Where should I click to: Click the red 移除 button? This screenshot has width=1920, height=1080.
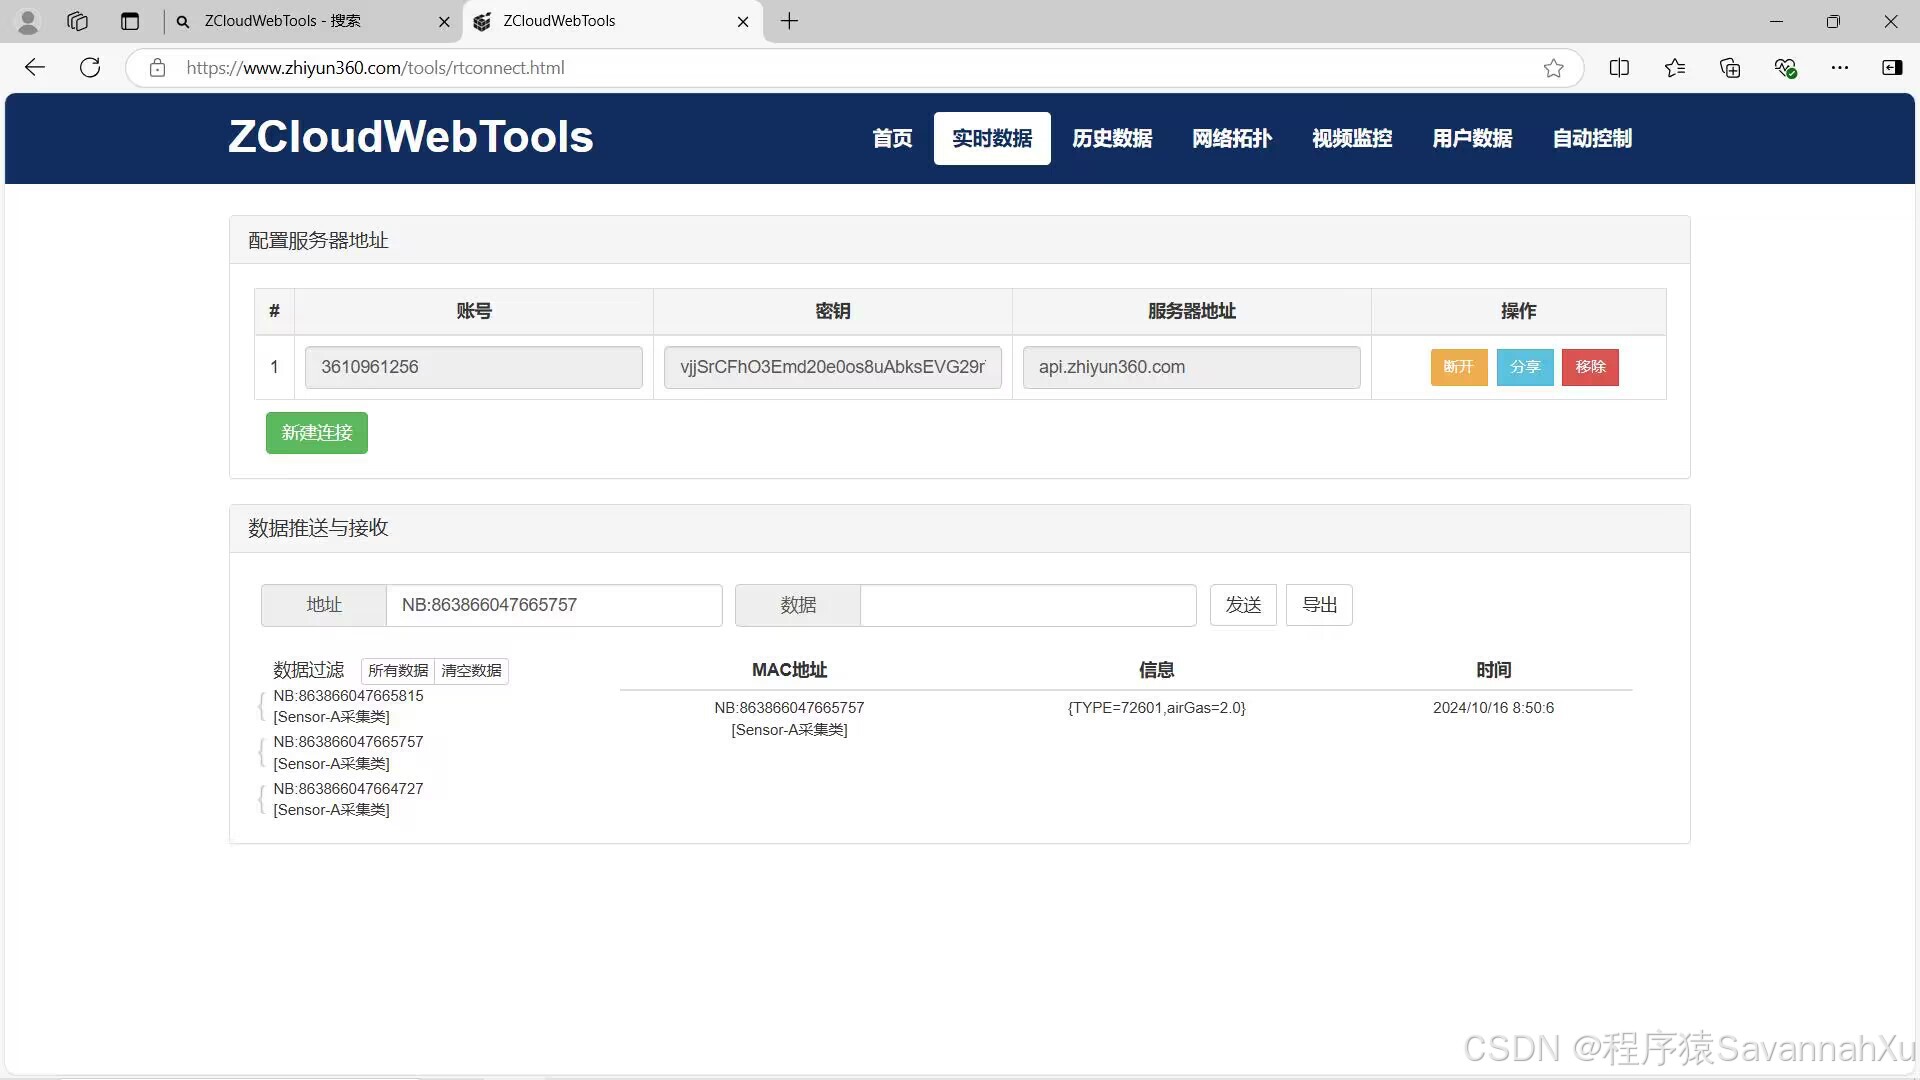click(x=1590, y=367)
